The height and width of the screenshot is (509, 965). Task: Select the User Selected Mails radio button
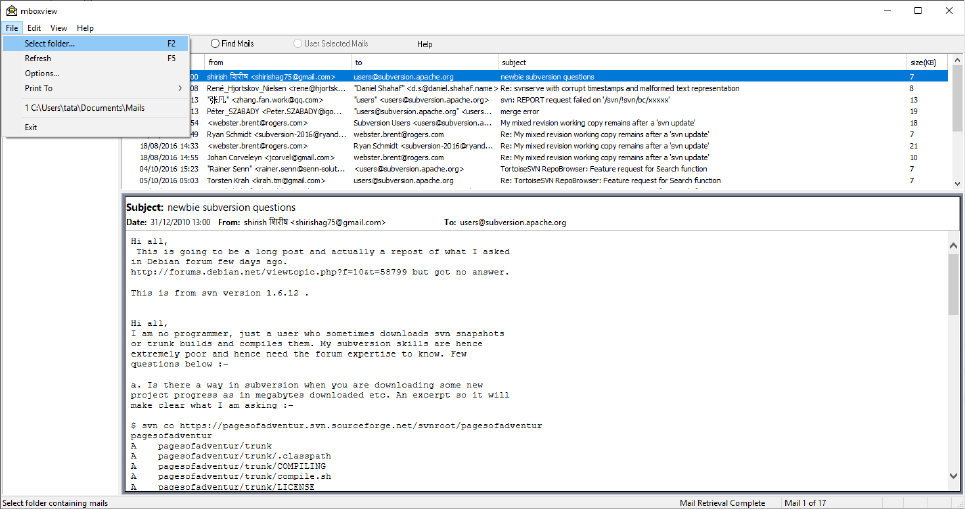331,44
